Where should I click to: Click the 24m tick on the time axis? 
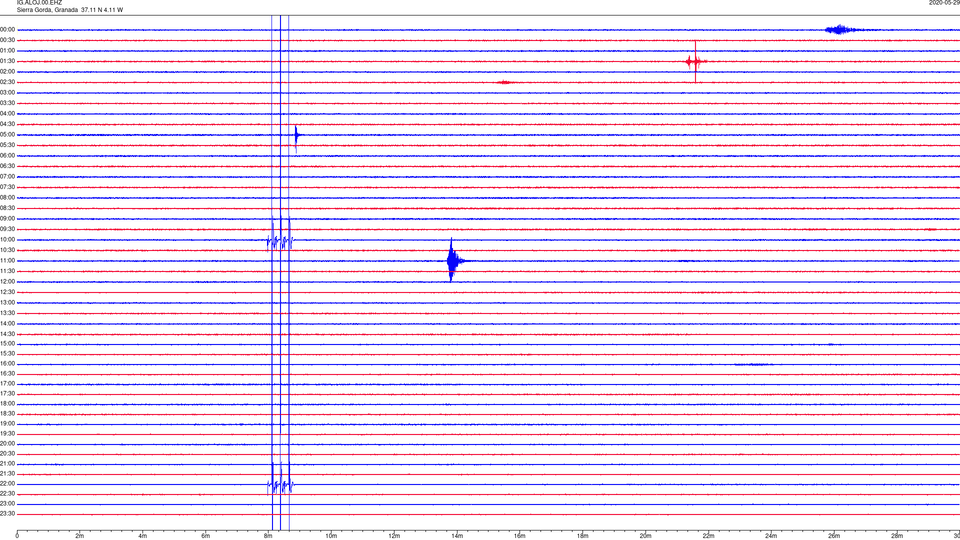[x=771, y=536]
